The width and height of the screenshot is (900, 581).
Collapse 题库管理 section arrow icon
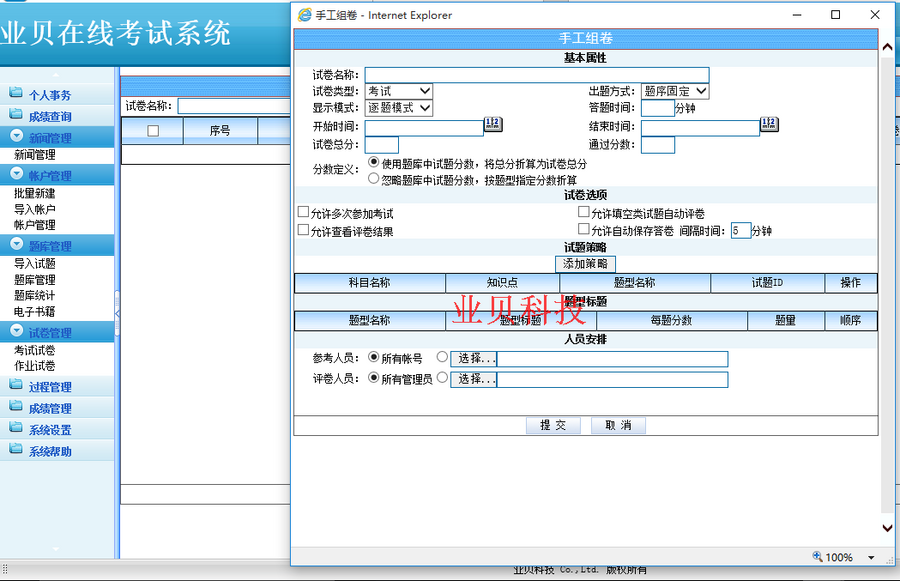pos(17,244)
